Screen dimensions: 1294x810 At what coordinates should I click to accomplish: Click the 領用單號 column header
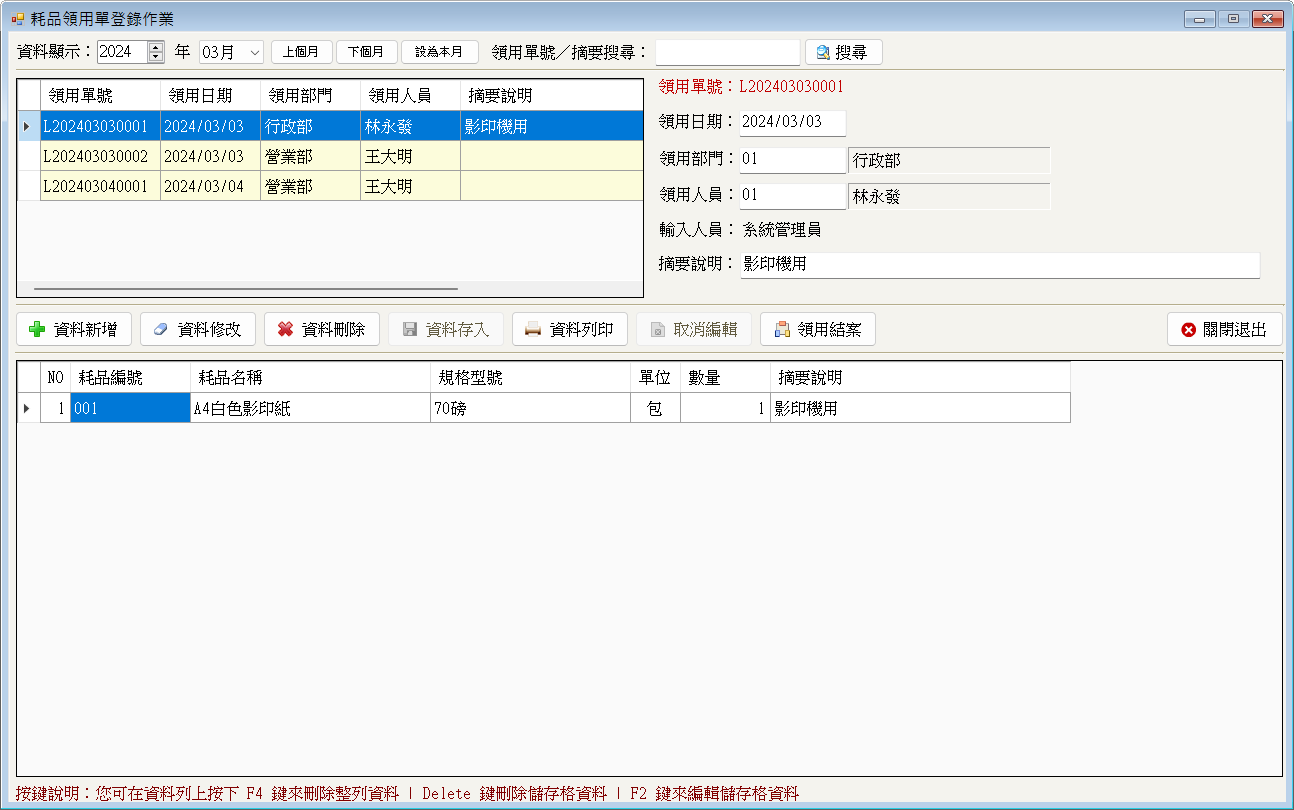click(100, 96)
